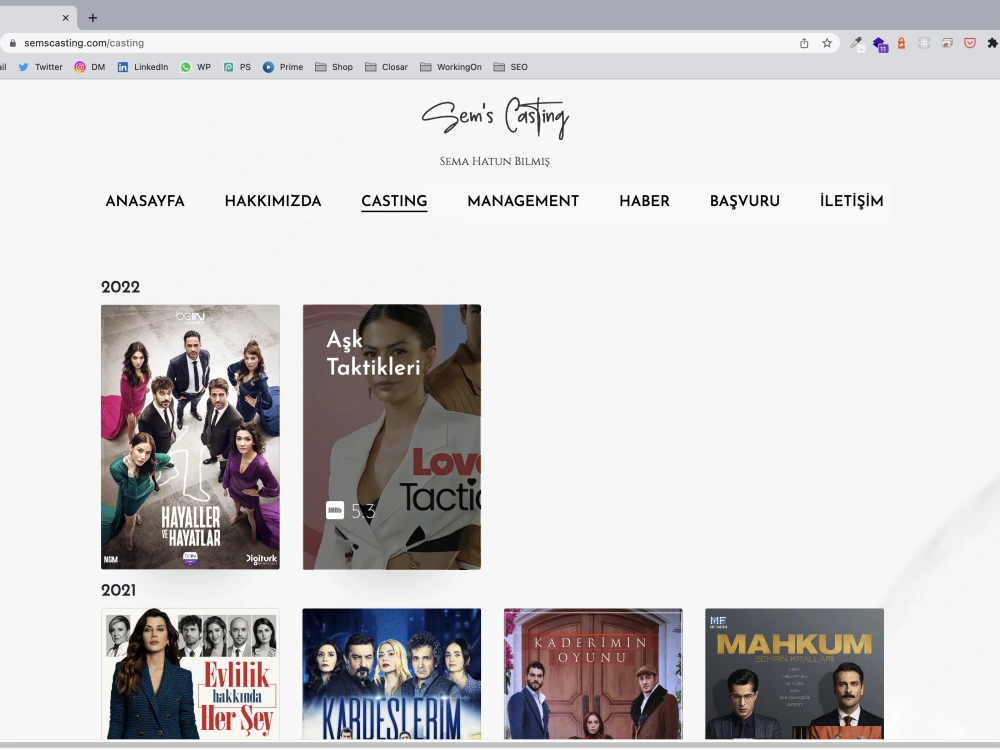1000x750 pixels.
Task: Close the current browser tab
Action: click(65, 18)
